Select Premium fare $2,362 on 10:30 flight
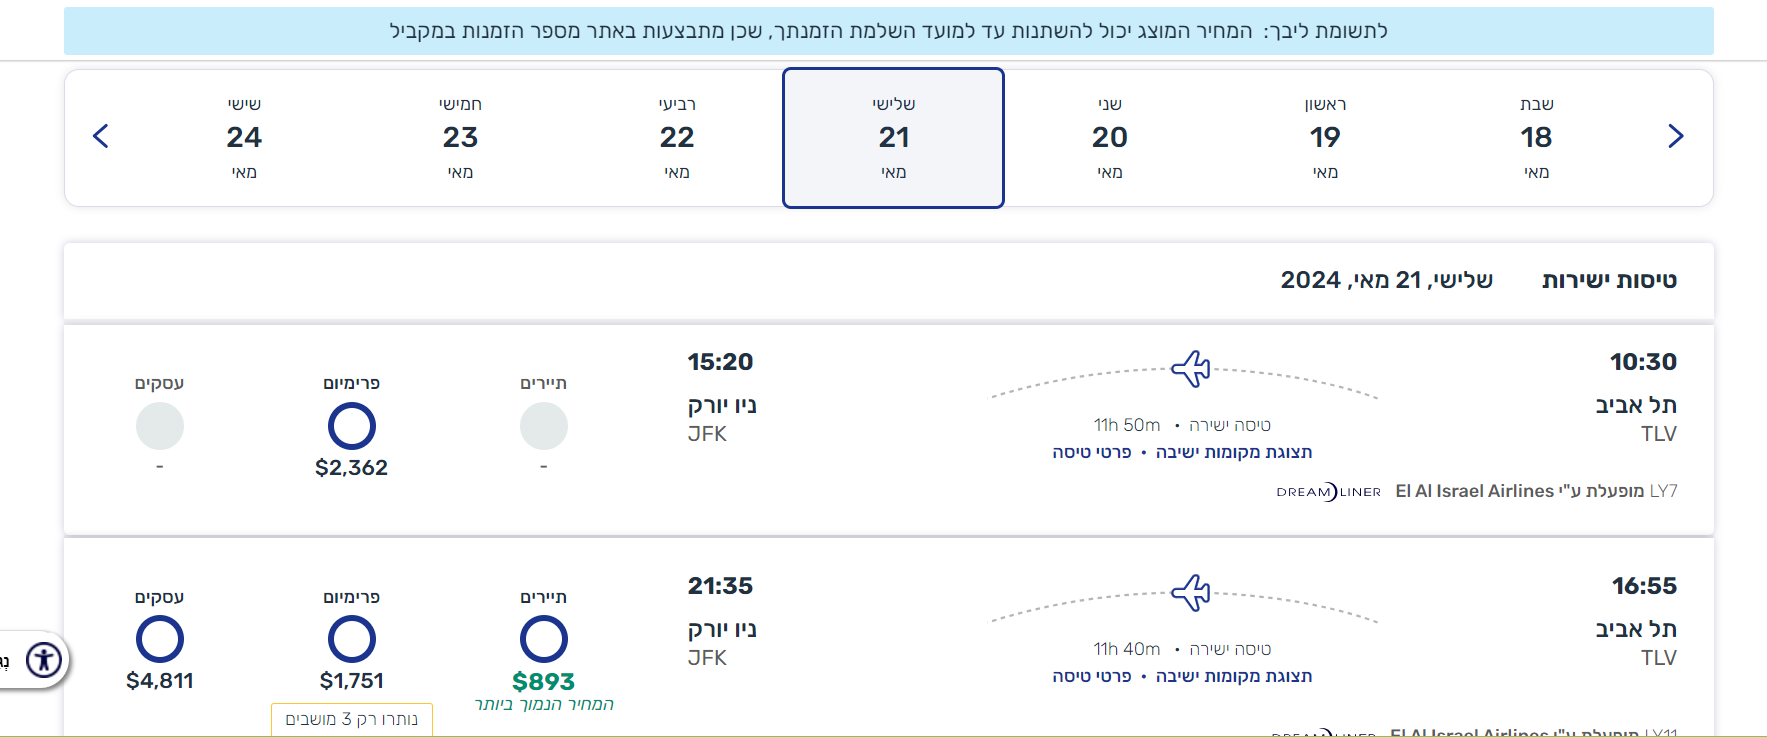1767x737 pixels. (351, 427)
